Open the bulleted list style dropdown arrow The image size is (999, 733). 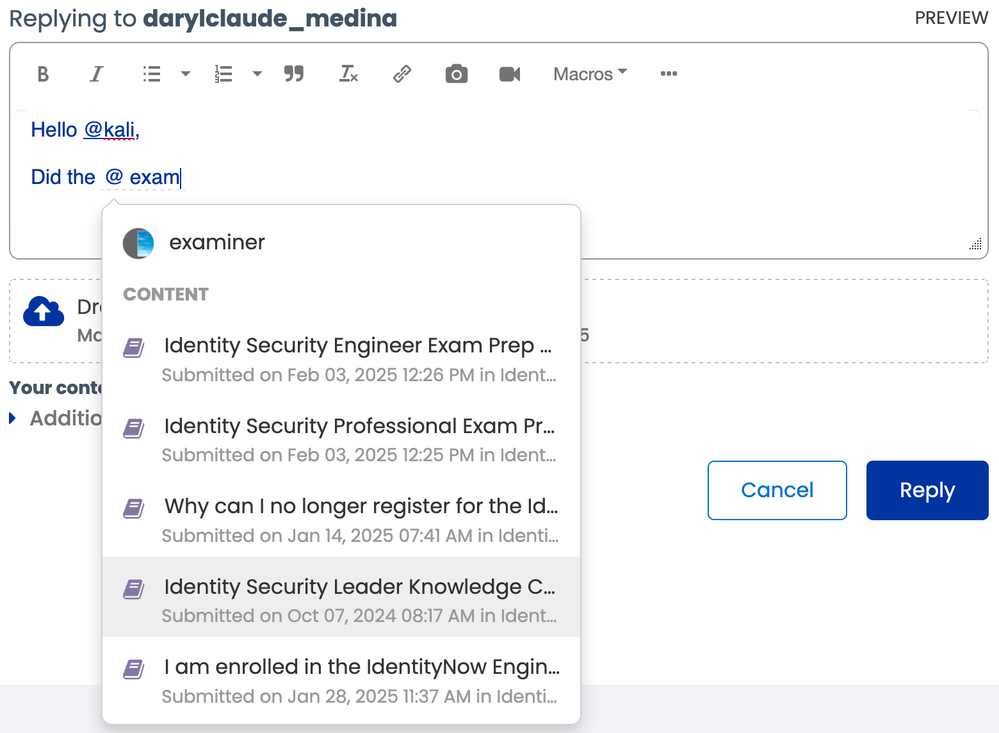click(x=185, y=74)
